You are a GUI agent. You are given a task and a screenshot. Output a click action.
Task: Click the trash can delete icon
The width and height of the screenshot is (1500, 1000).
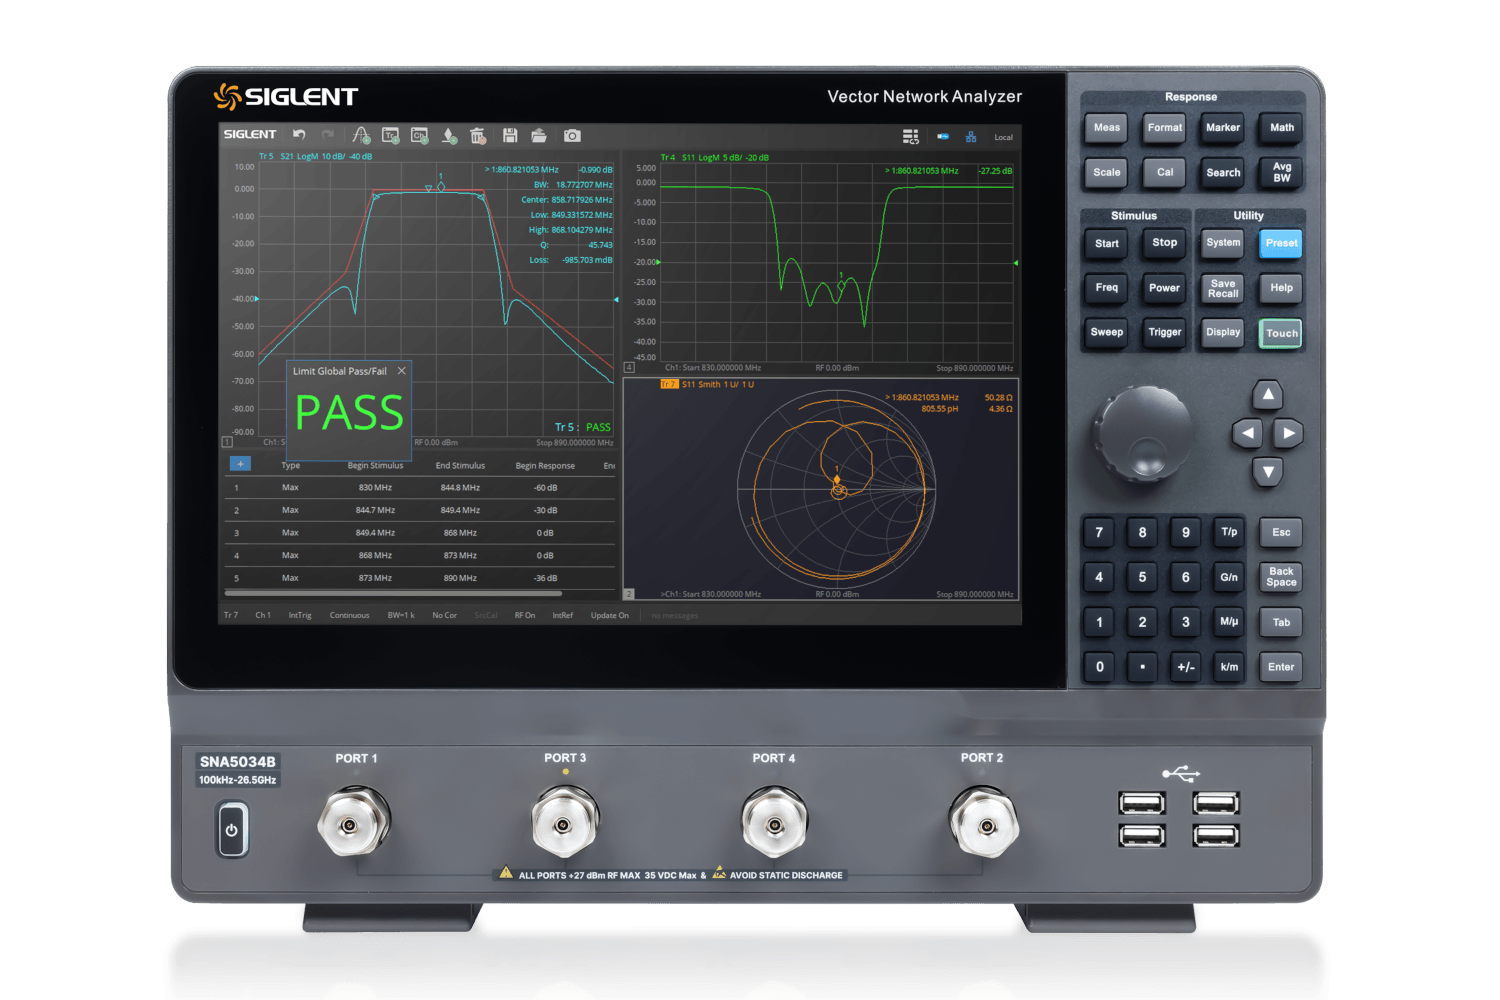(478, 135)
